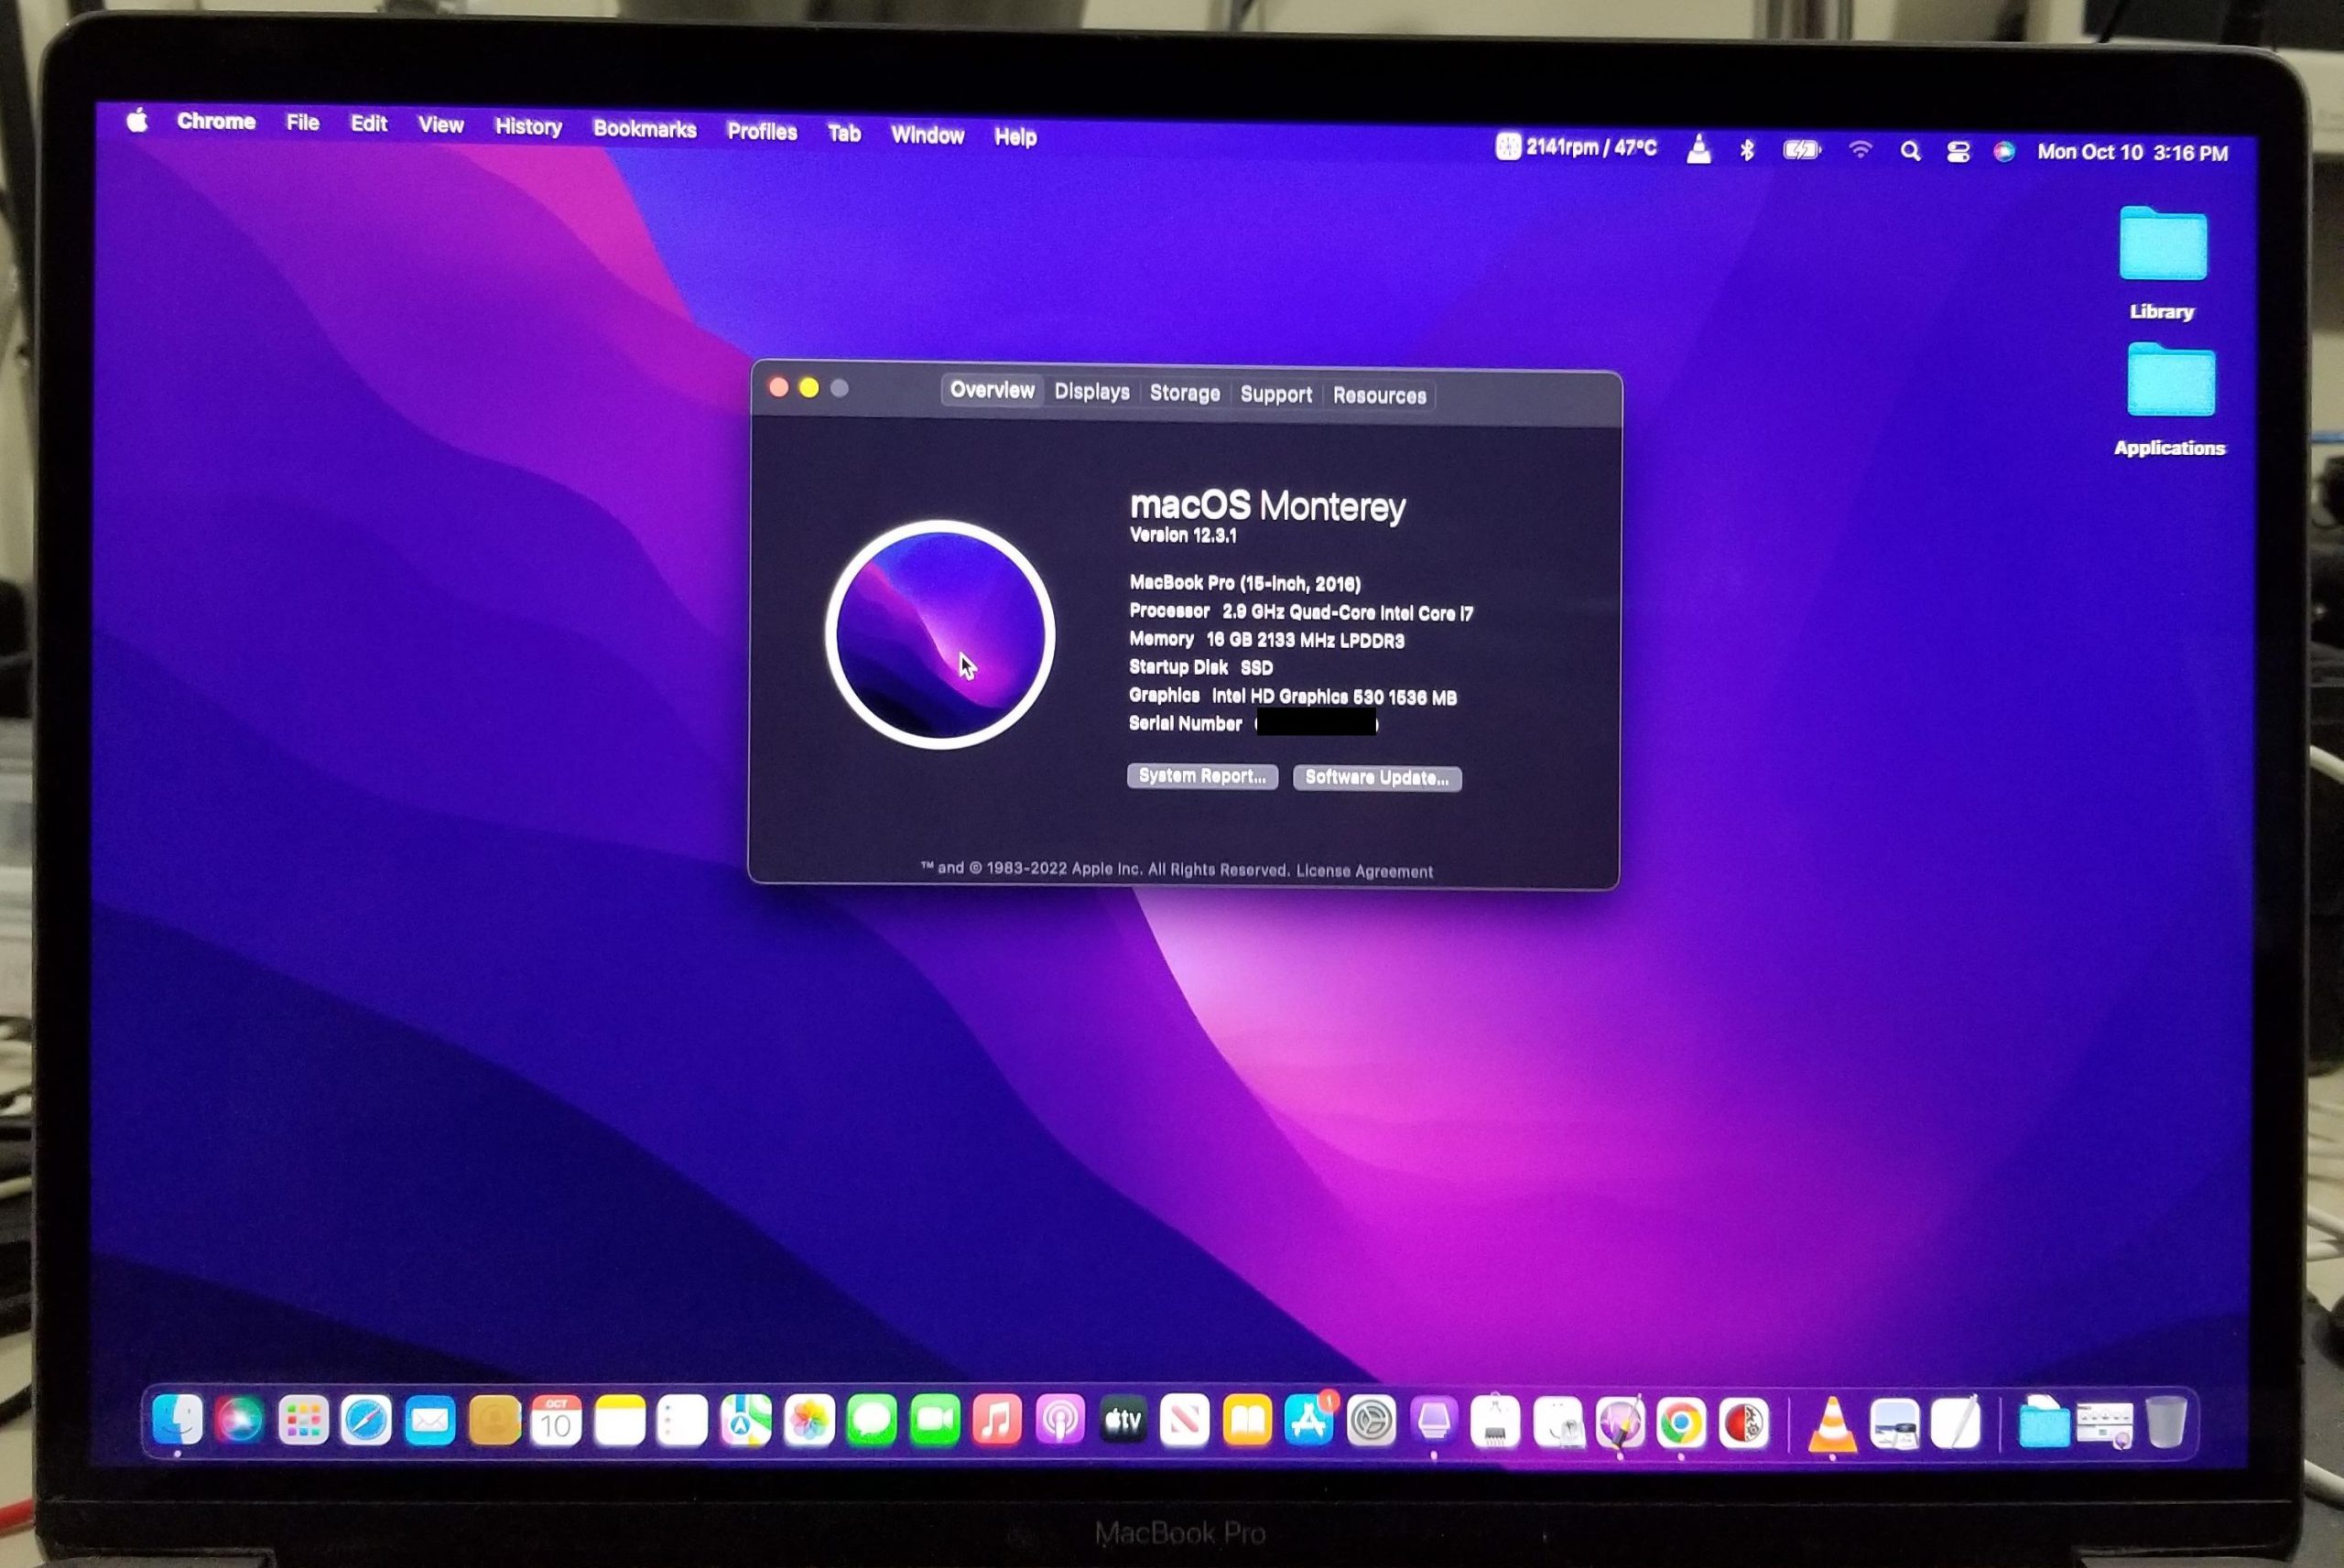
Task: Open the Trash in the Dock
Action: tap(2165, 1422)
